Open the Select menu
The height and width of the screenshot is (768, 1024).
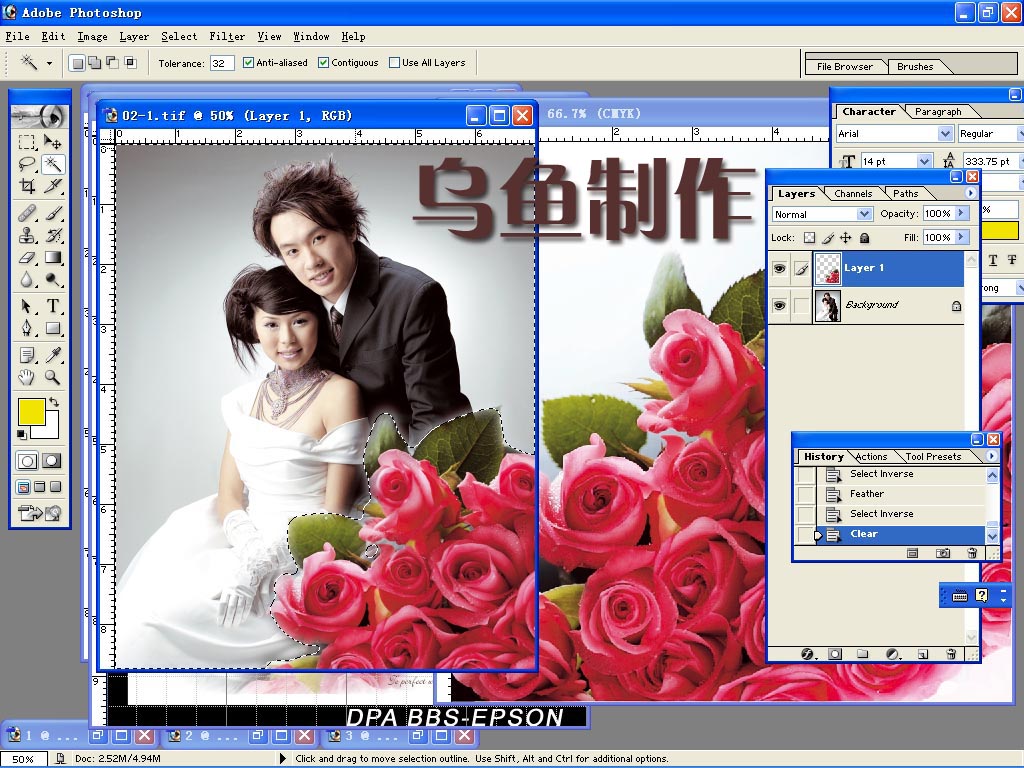179,37
